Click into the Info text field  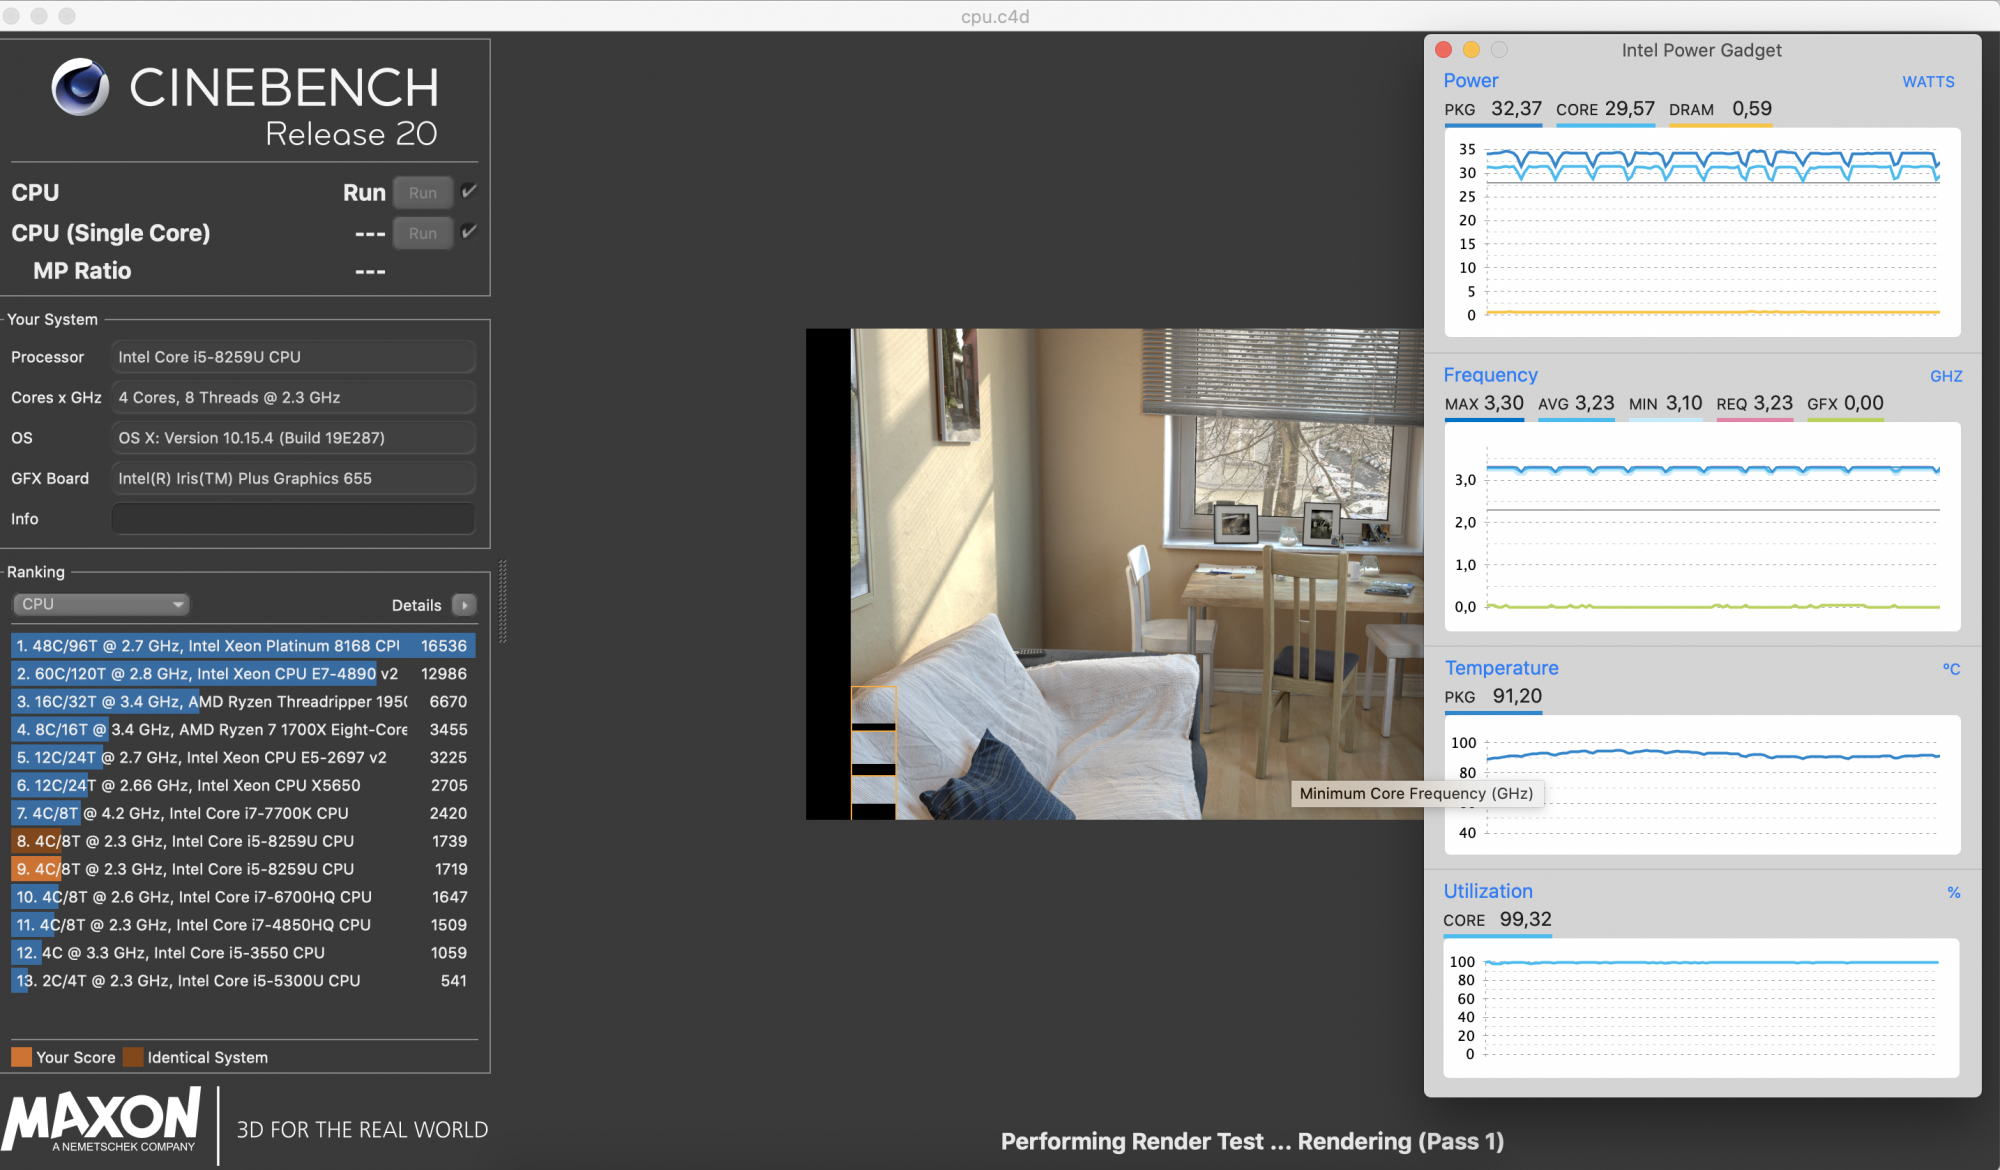(x=293, y=519)
